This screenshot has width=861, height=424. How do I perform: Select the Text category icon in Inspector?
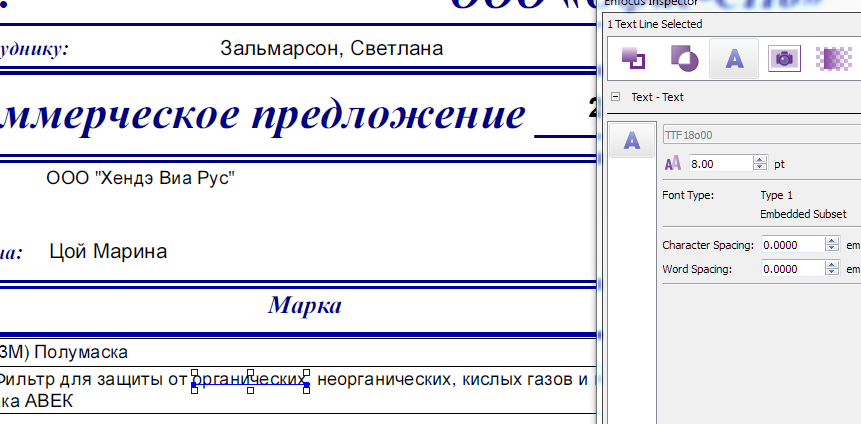[x=734, y=58]
